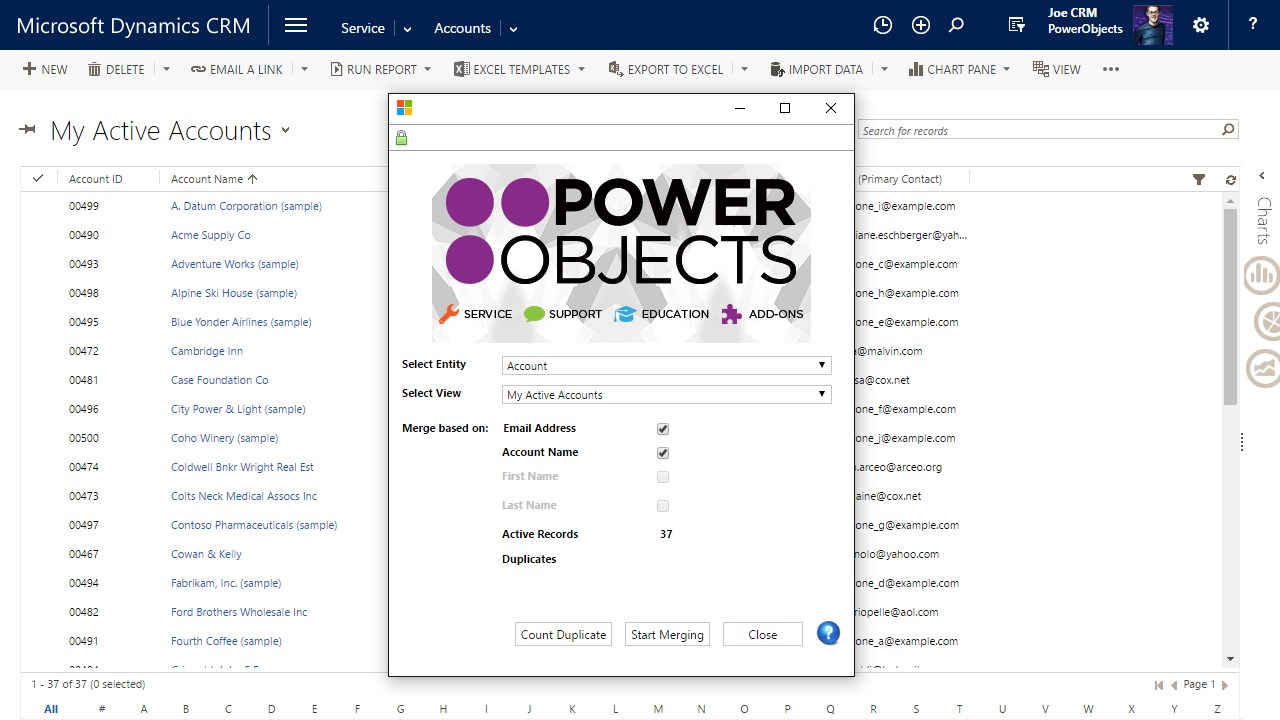1280x720 pixels.
Task: Click the Search for records field
Action: (1038, 131)
